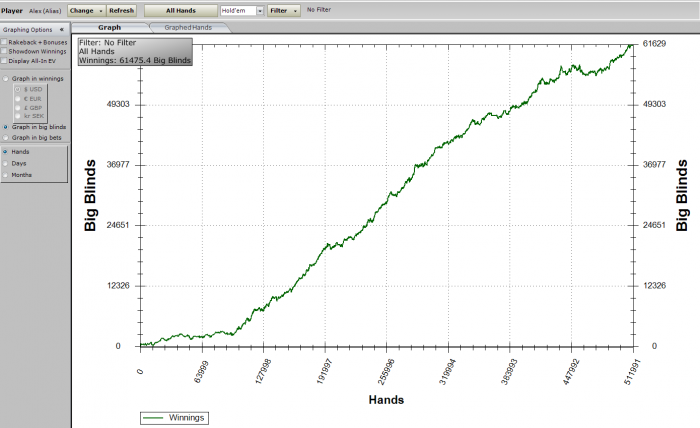The height and width of the screenshot is (428, 700).
Task: Check the Display All-In EV option
Action: (x=4, y=60)
